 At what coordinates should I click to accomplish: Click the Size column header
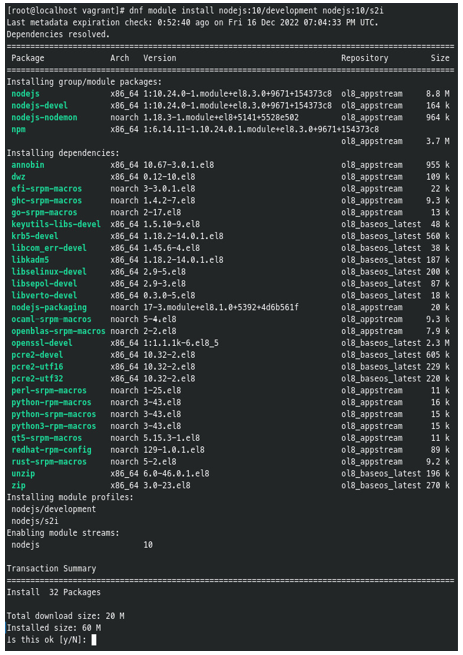pos(440,58)
